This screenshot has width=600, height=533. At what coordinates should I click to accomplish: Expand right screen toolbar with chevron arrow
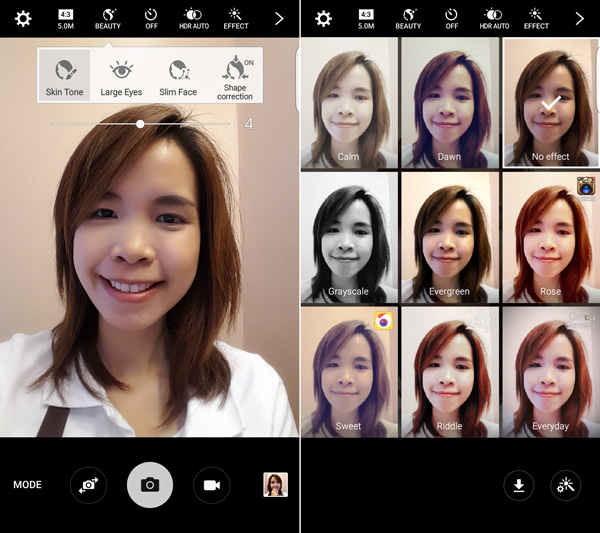click(x=580, y=18)
